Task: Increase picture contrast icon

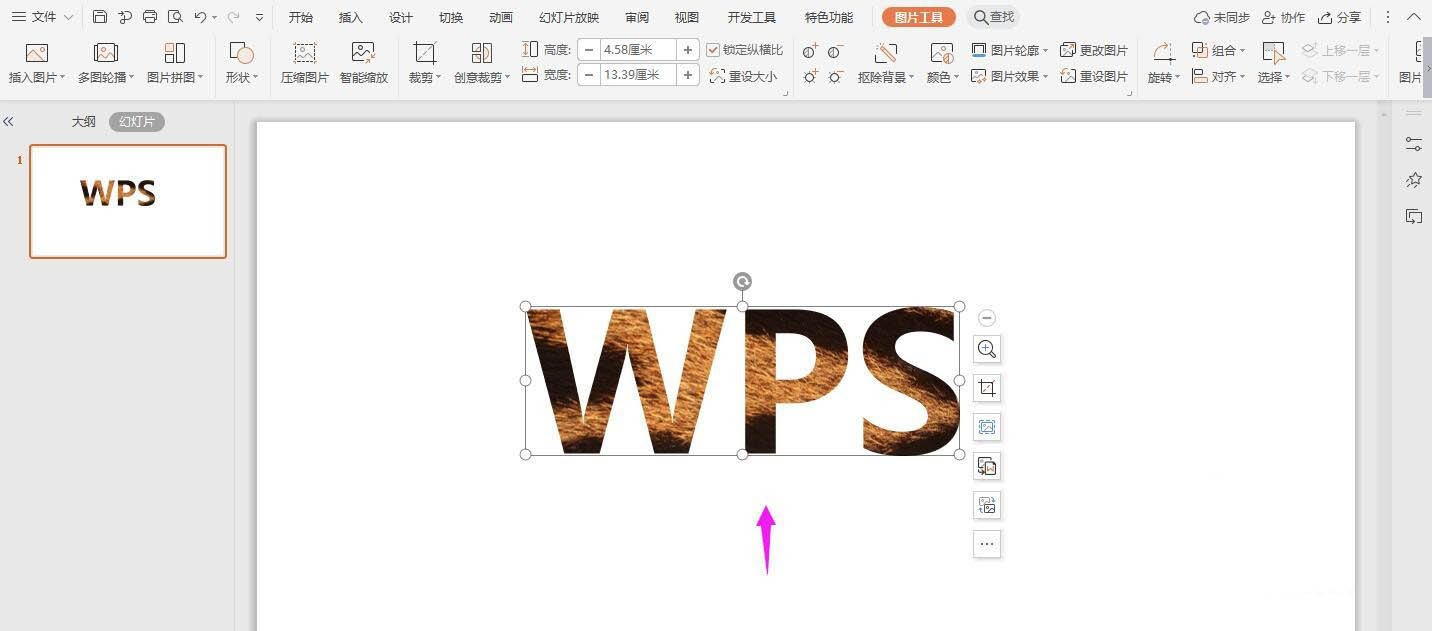Action: pyautogui.click(x=810, y=51)
